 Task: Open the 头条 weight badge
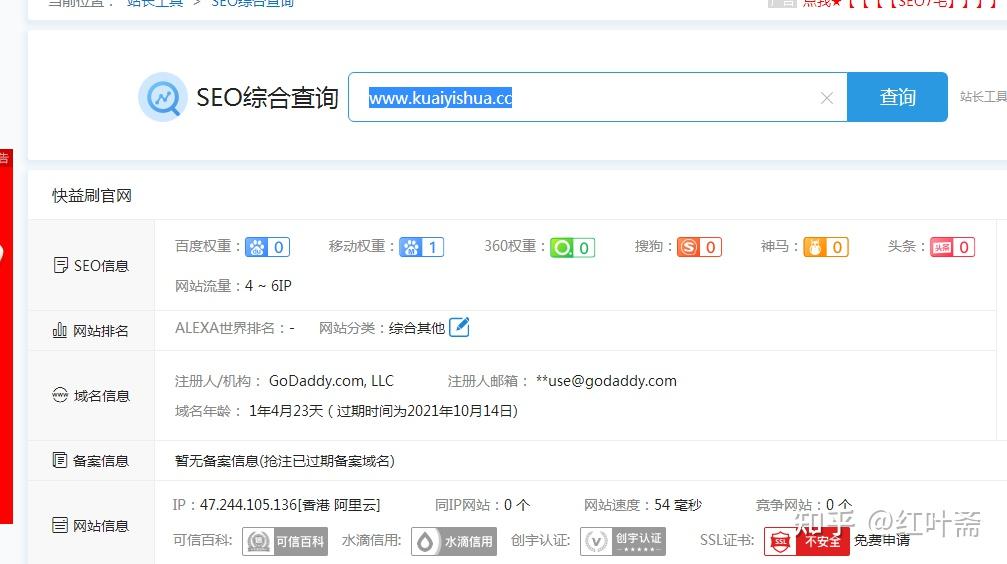[x=952, y=247]
